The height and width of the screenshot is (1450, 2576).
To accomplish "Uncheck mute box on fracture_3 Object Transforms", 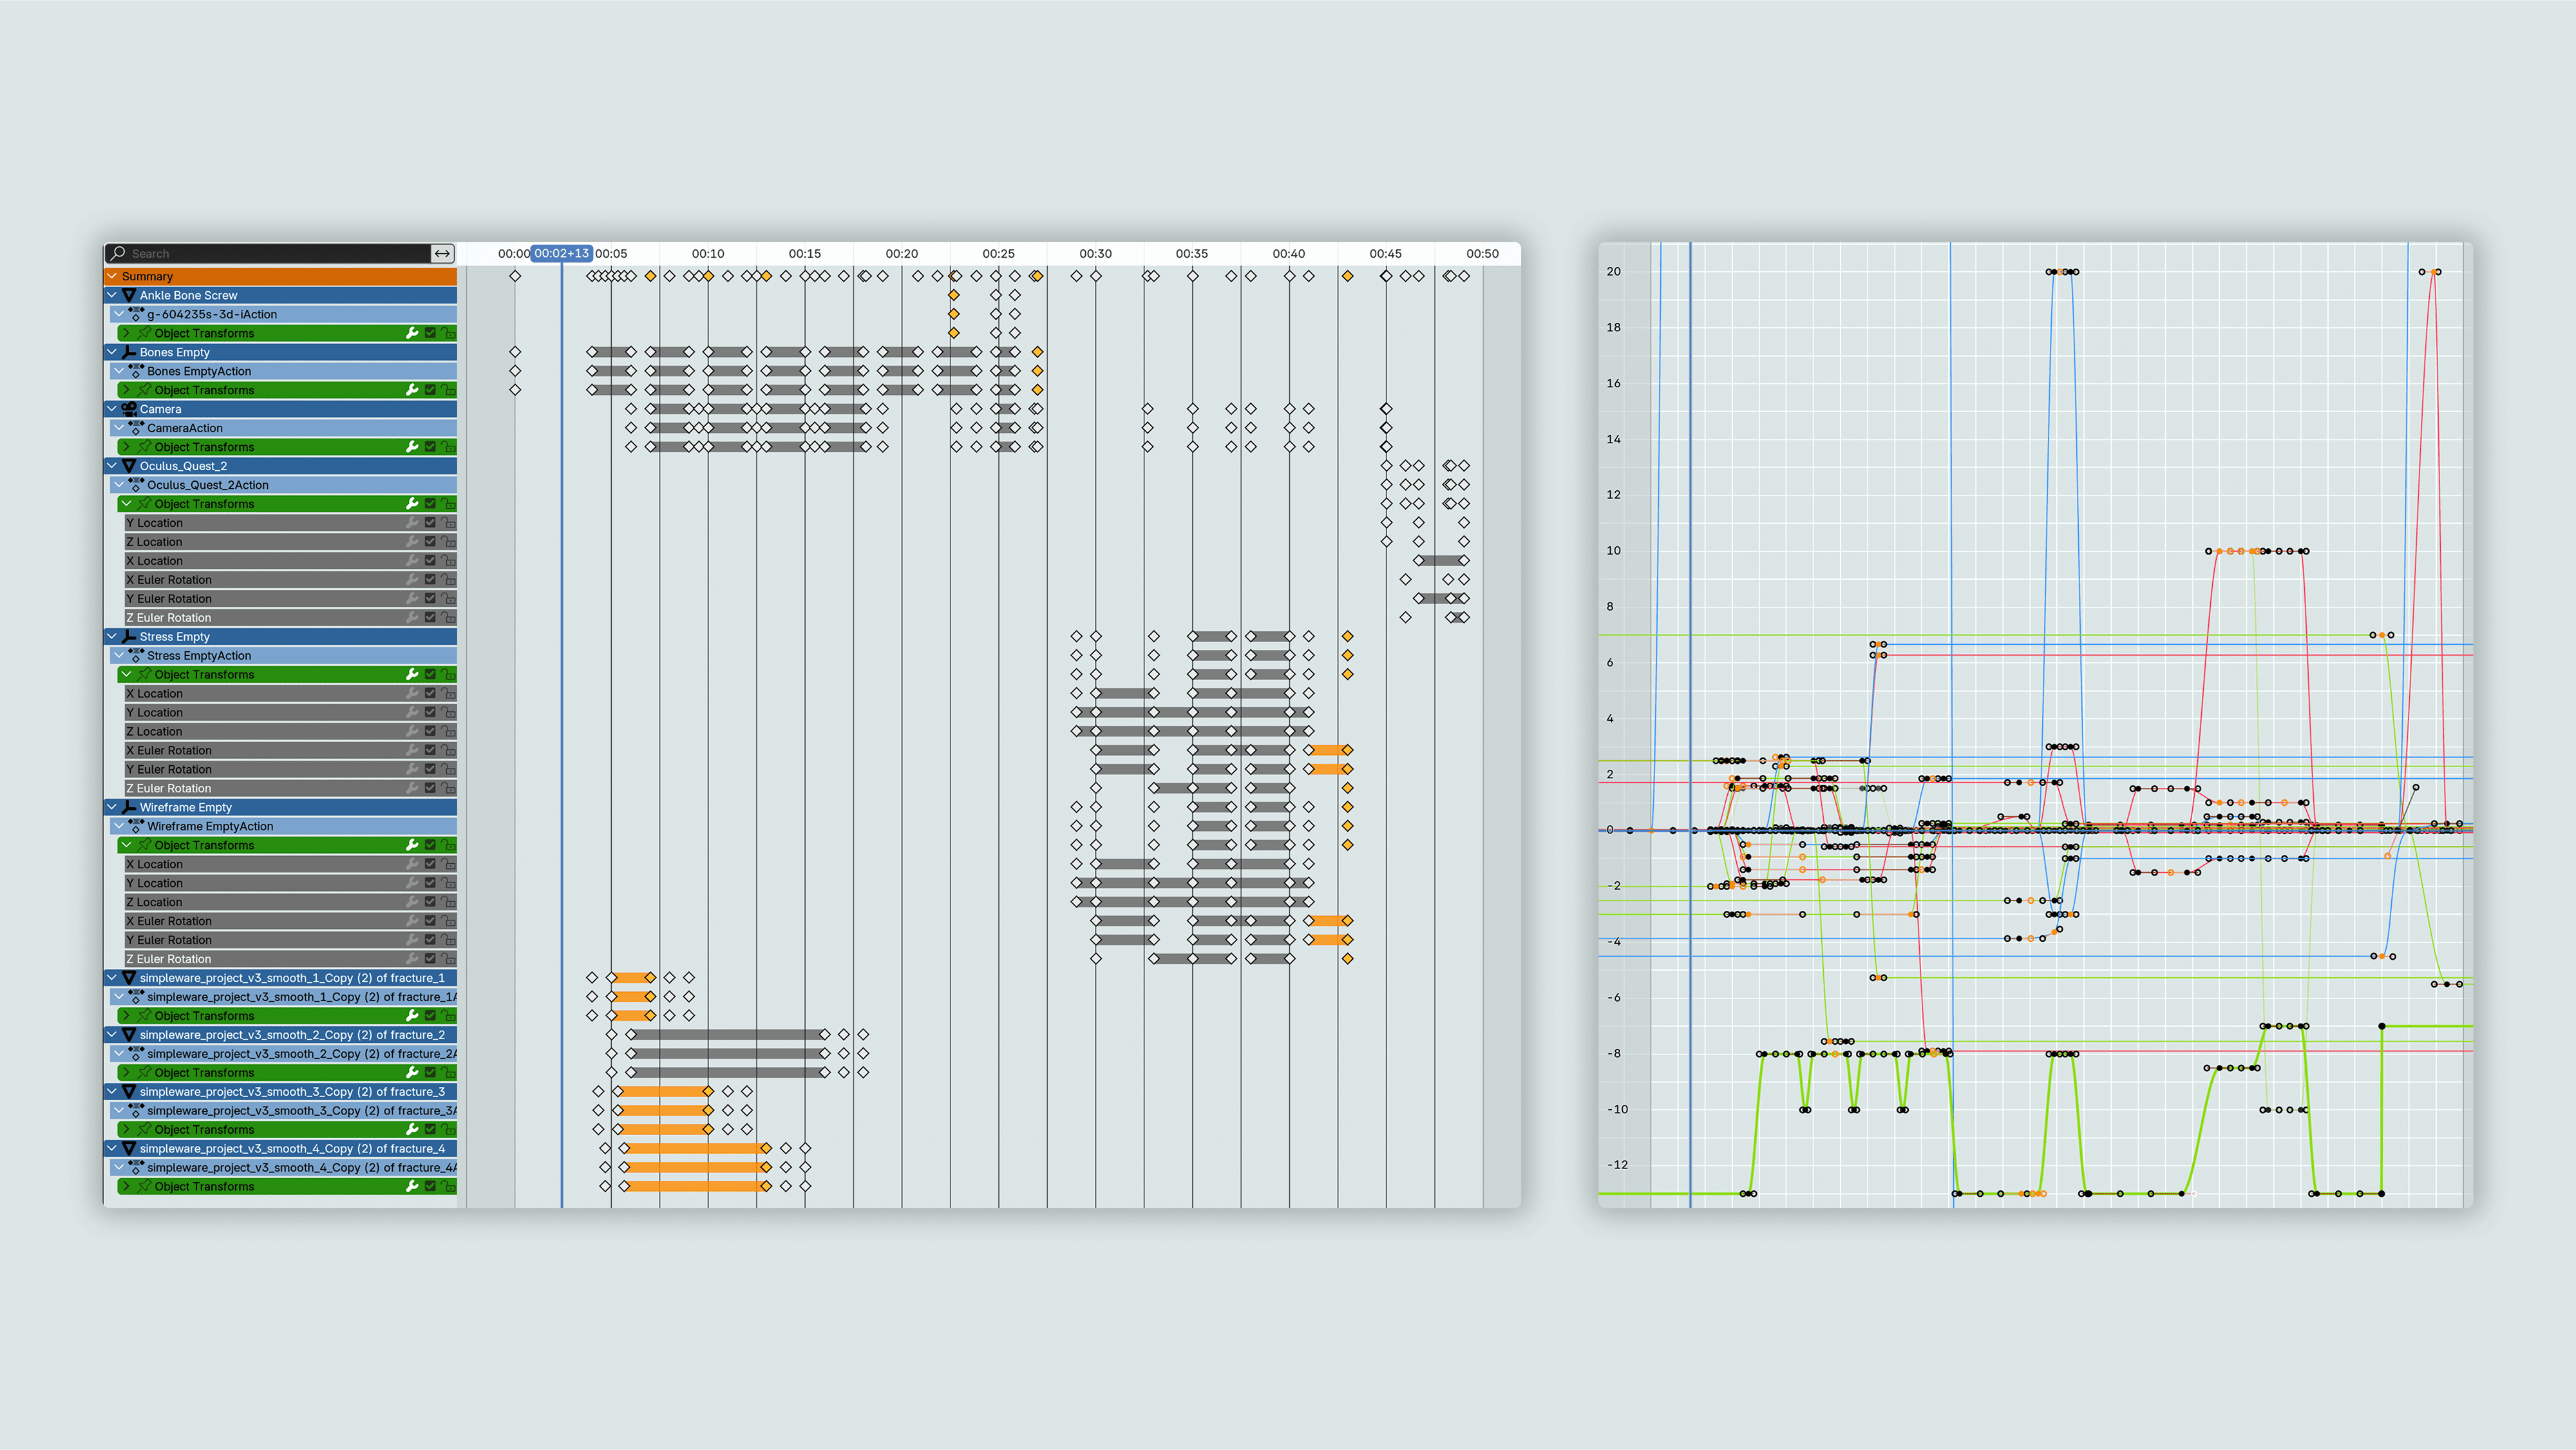I will [430, 1130].
